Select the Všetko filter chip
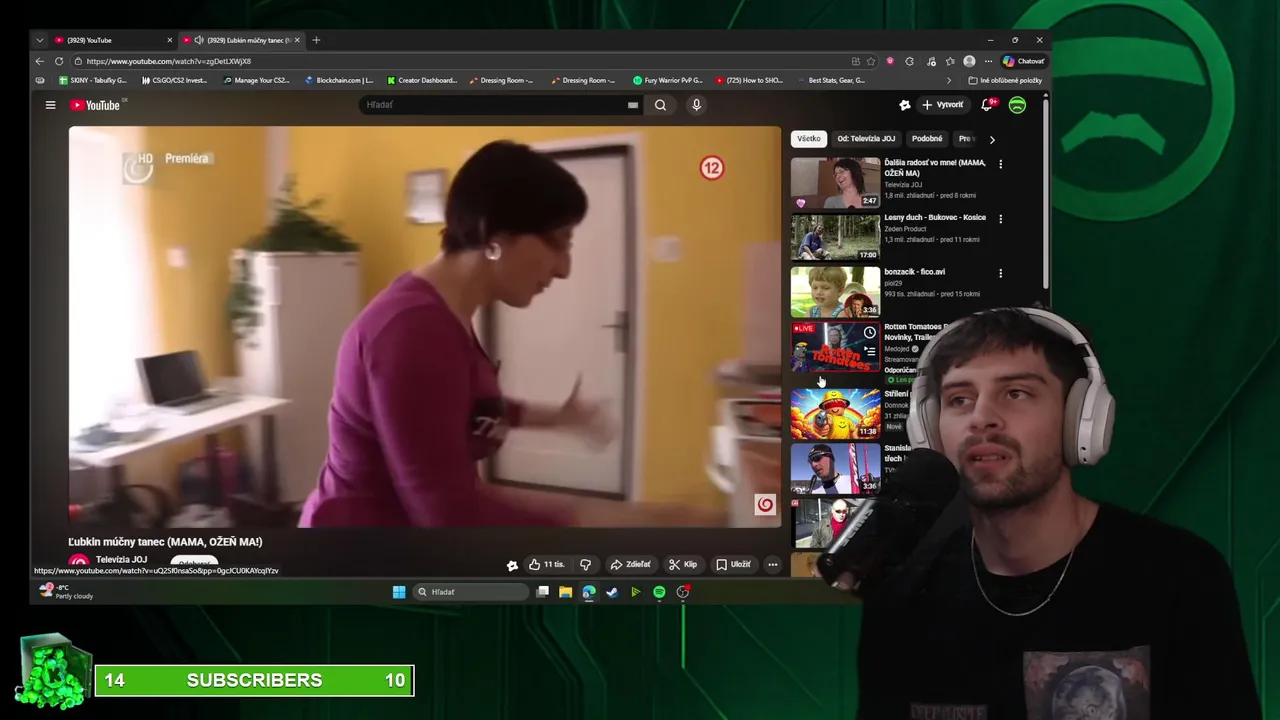The image size is (1280, 720). coord(809,139)
